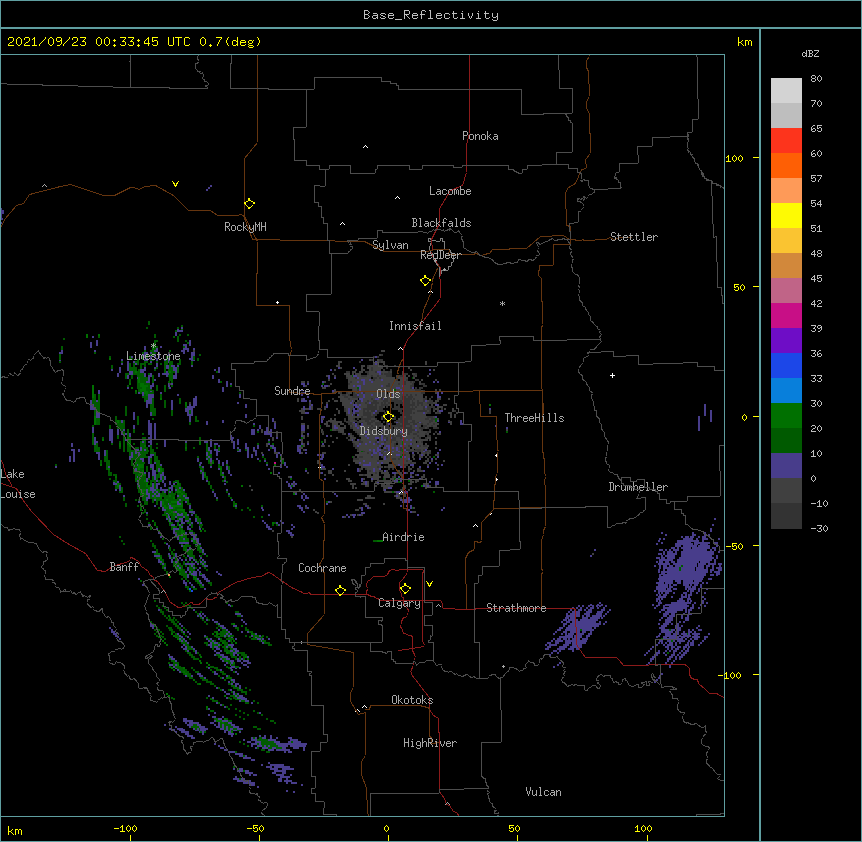This screenshot has height=842, width=862.
Task: Select the royal blue swatch in dBZ legend
Action: click(786, 365)
